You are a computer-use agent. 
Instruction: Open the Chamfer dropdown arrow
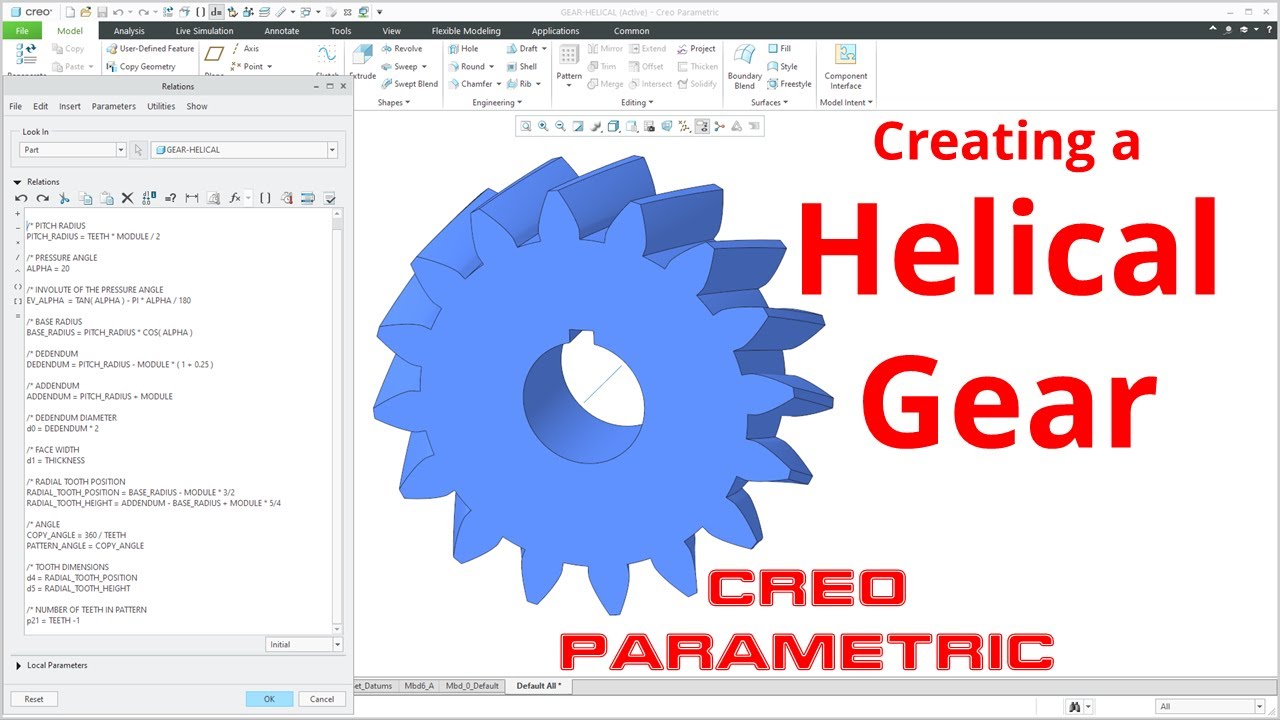(x=498, y=84)
